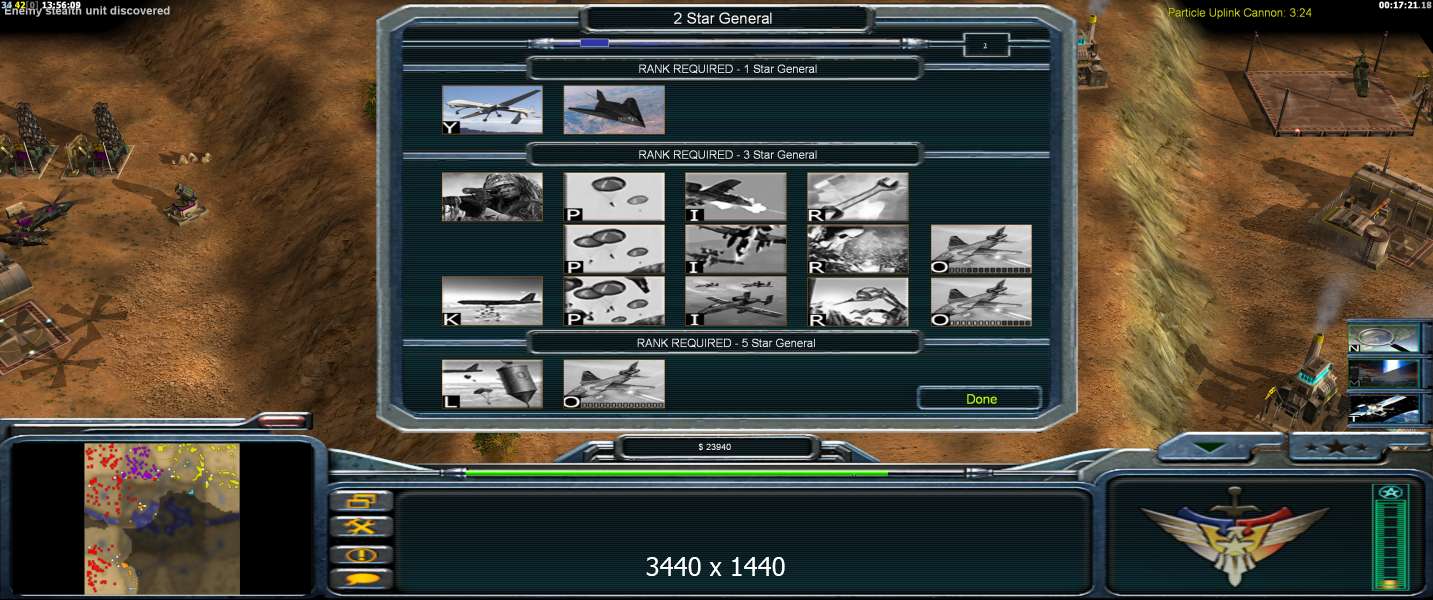The image size is (1433, 600).
Task: Pick the second-level Emergency Repair power (middle R)
Action: click(858, 249)
